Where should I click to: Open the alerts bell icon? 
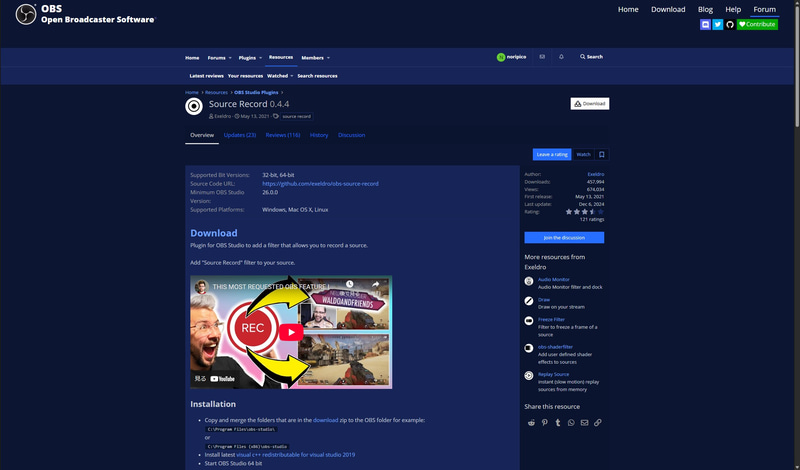[x=561, y=57]
